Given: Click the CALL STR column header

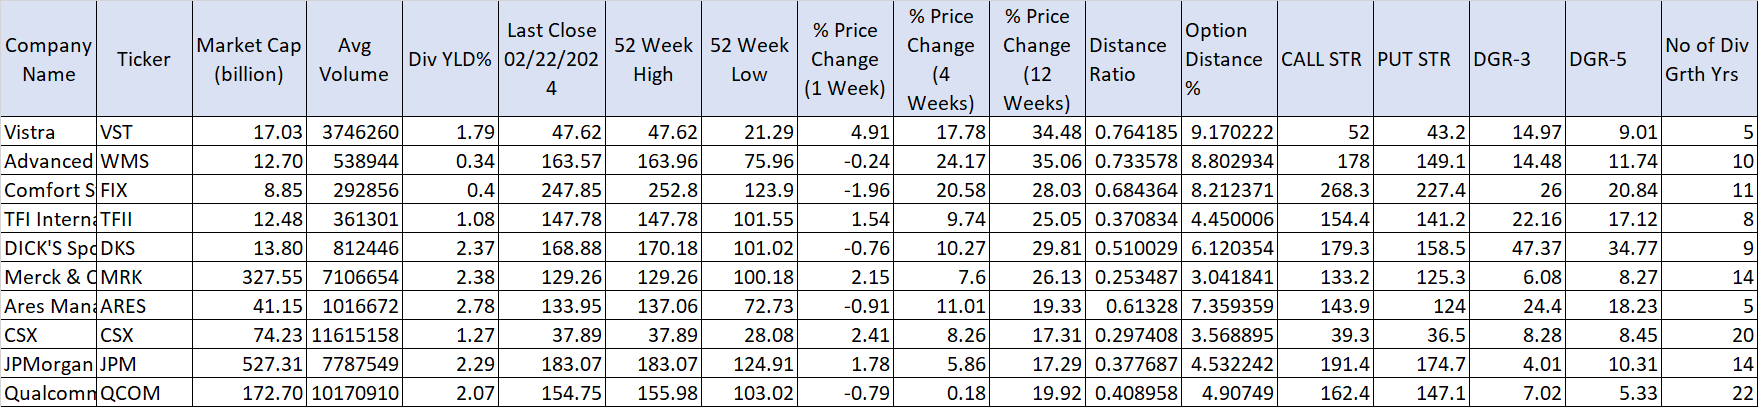Looking at the screenshot, I should 1324,59.
